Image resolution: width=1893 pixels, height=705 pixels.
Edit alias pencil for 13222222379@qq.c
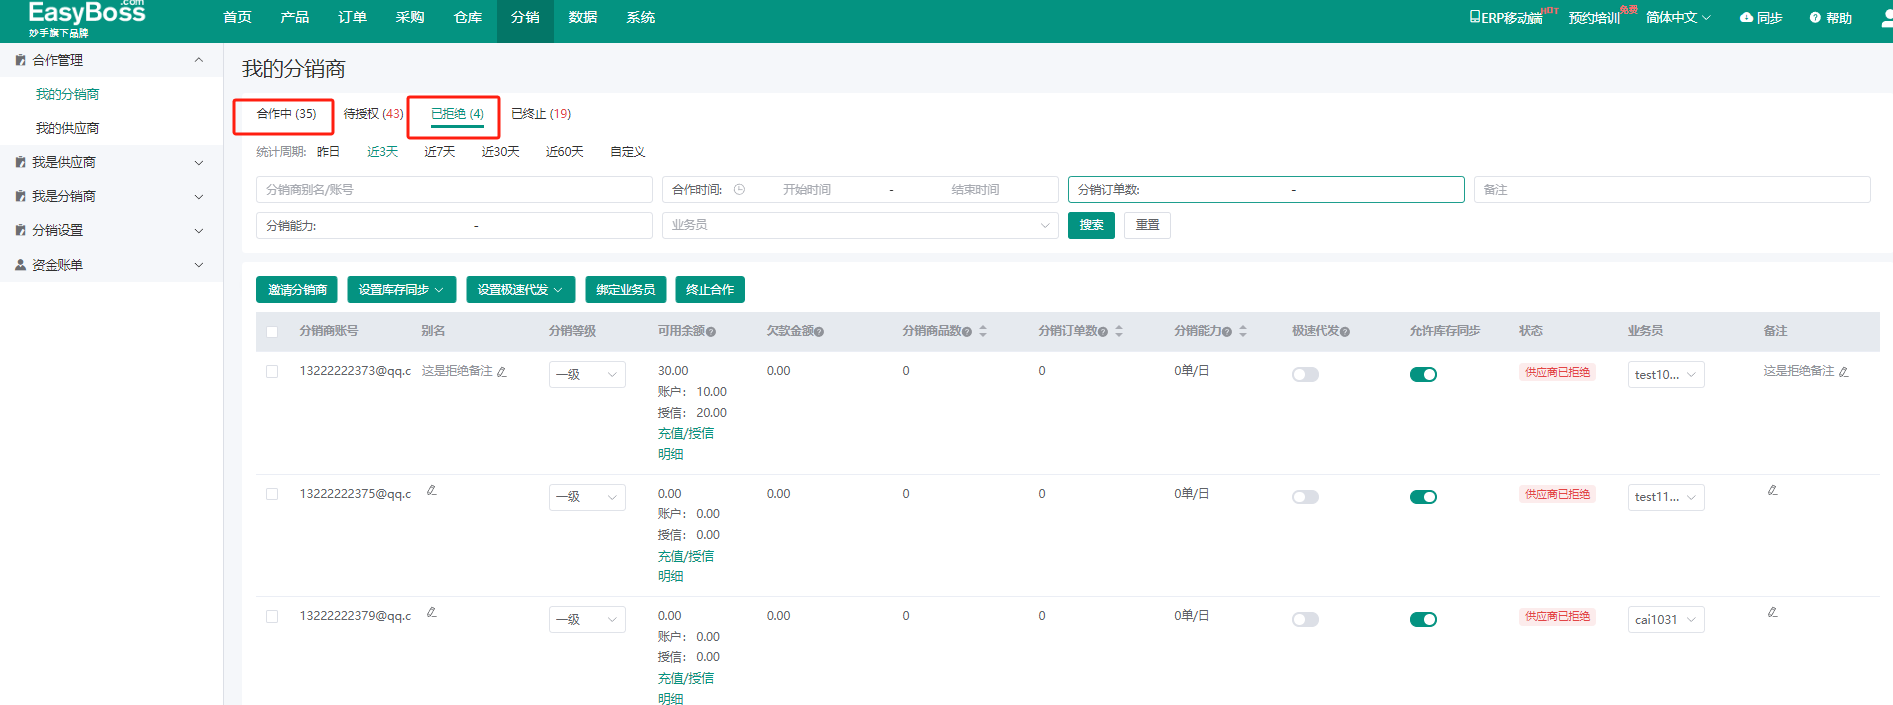coord(432,613)
